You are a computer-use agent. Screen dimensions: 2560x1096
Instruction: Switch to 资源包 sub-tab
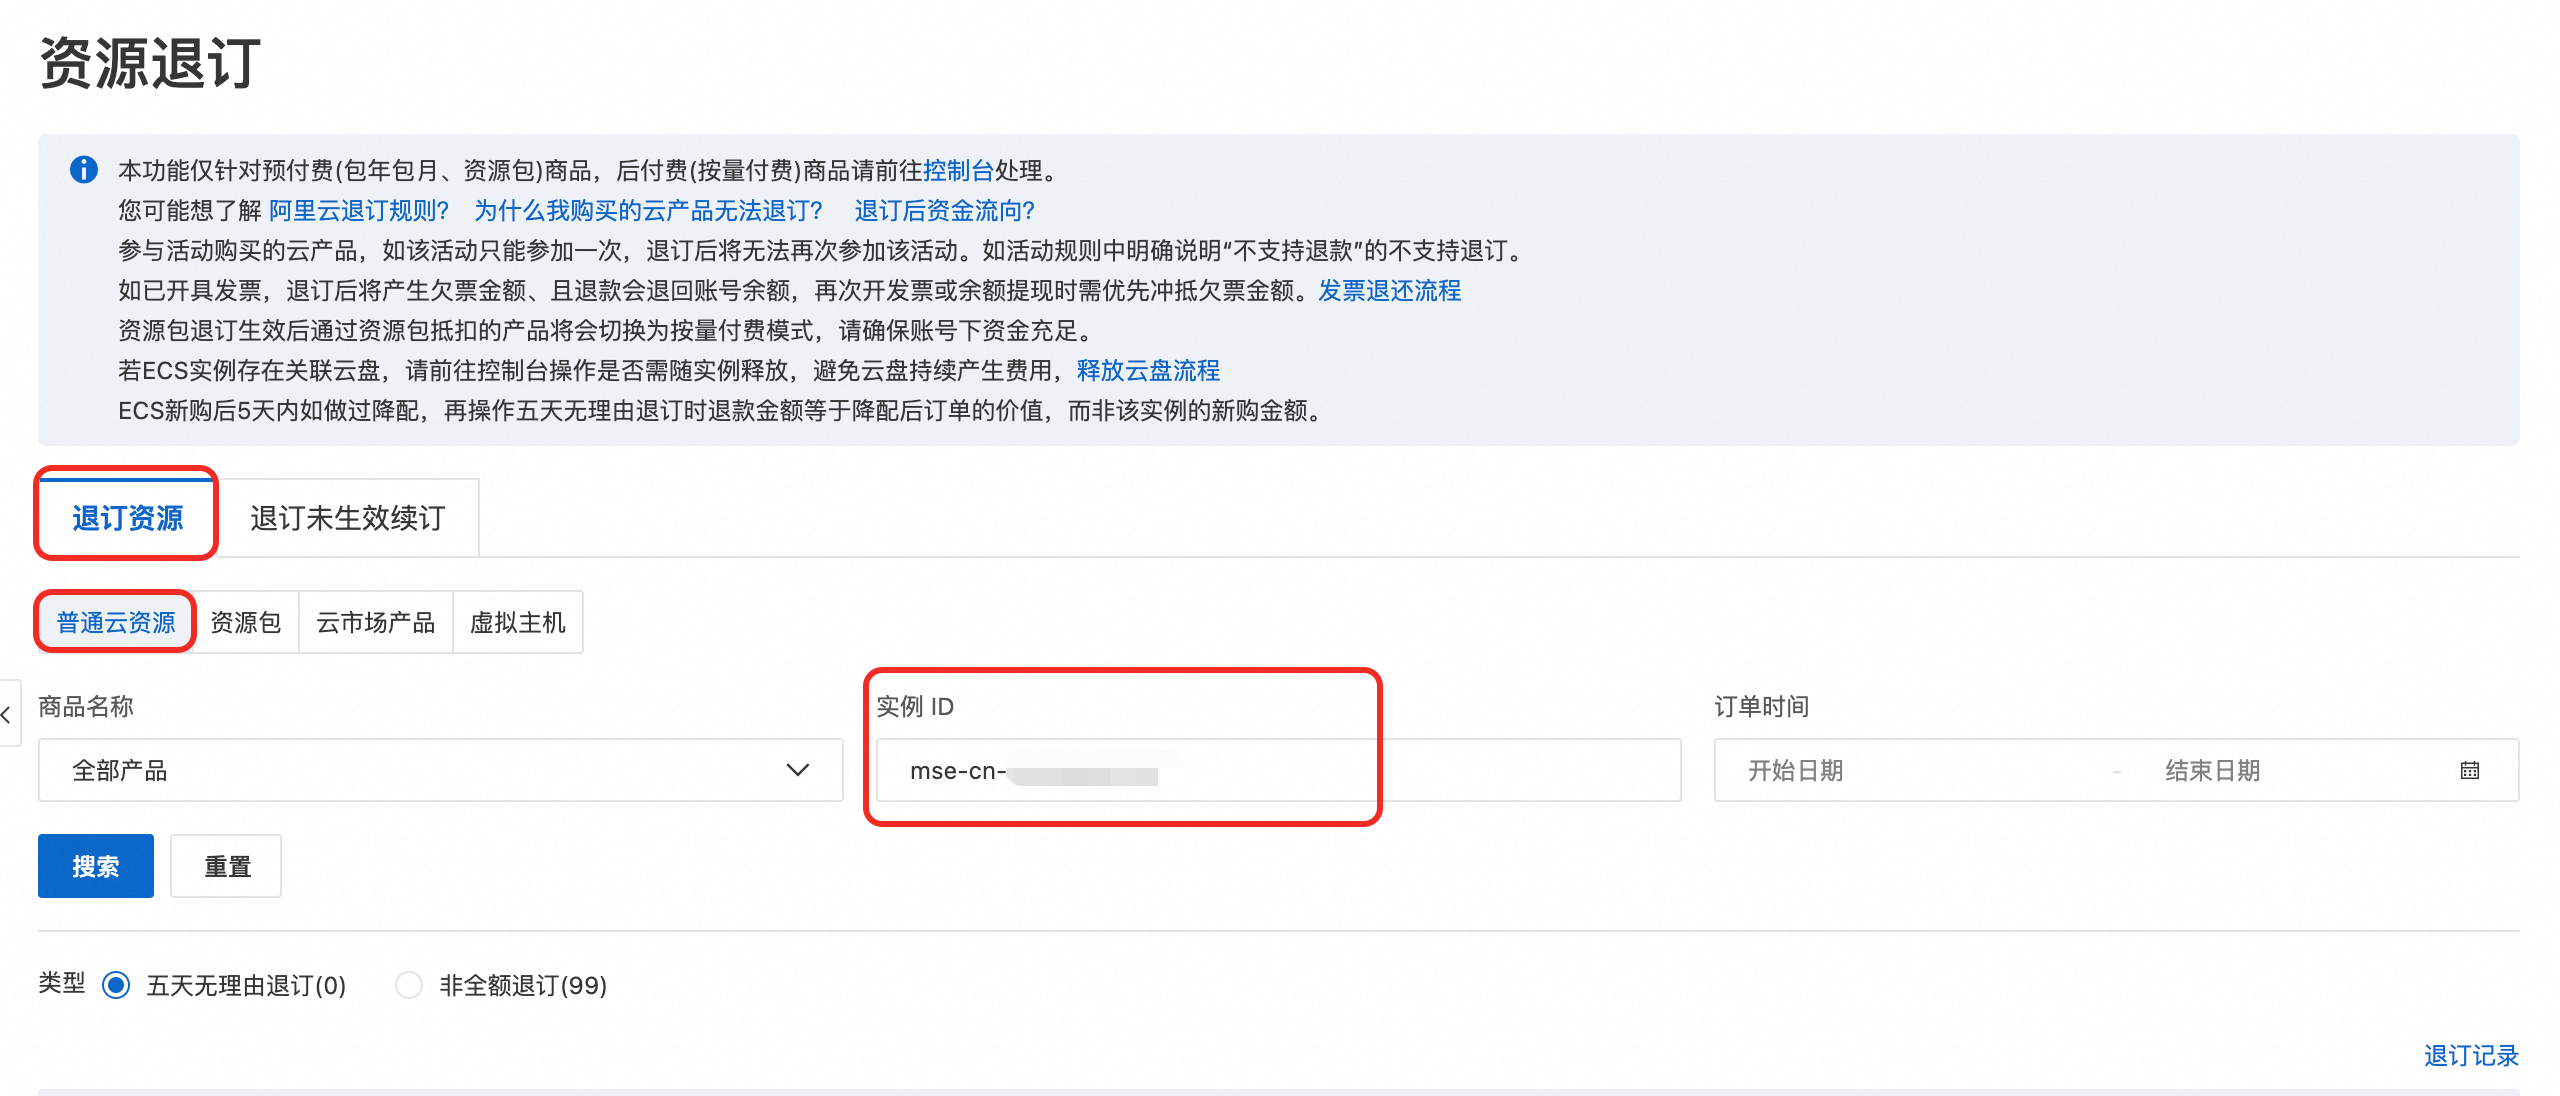tap(246, 622)
